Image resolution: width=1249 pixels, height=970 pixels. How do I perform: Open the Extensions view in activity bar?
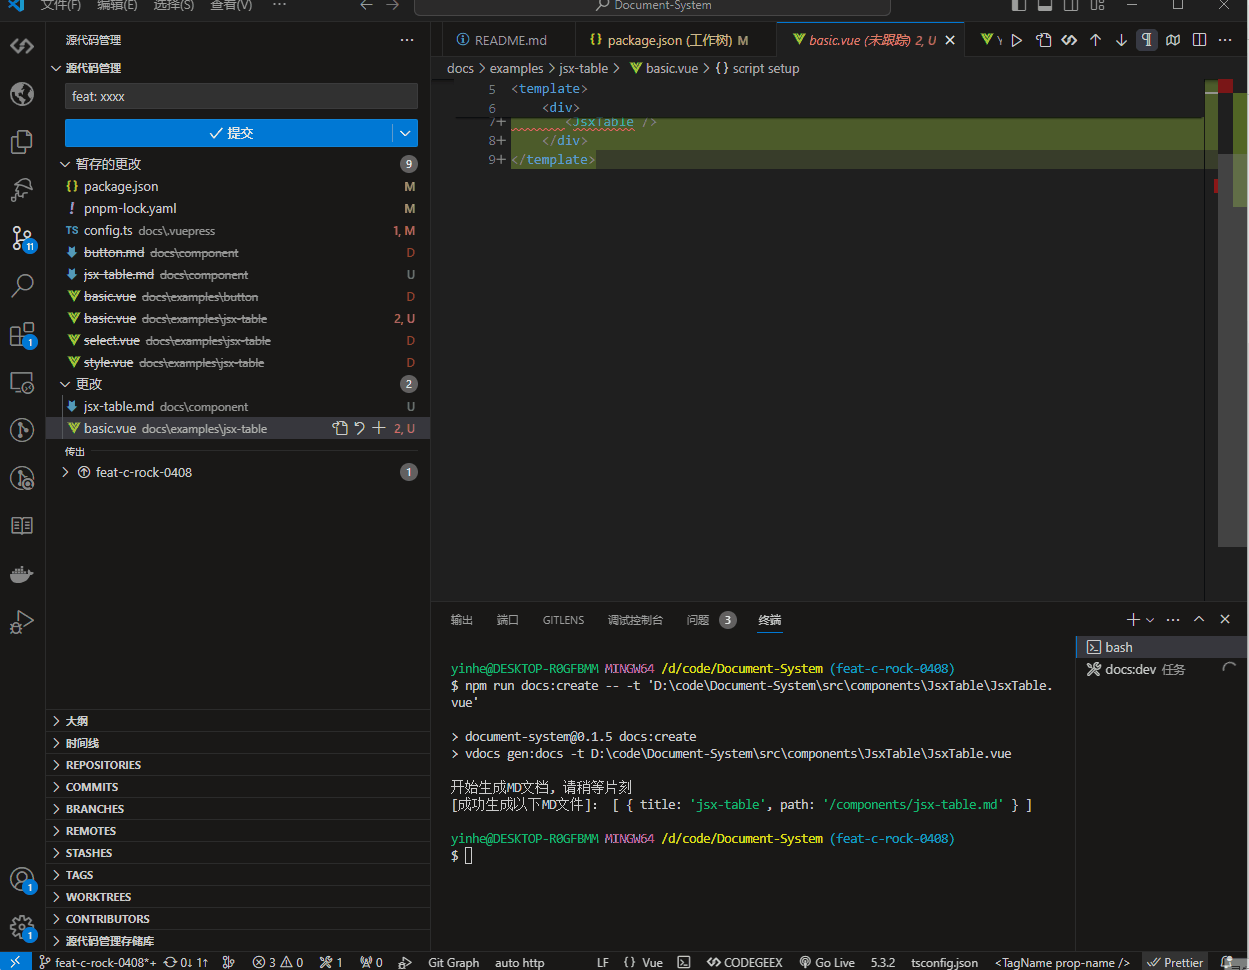click(x=22, y=335)
